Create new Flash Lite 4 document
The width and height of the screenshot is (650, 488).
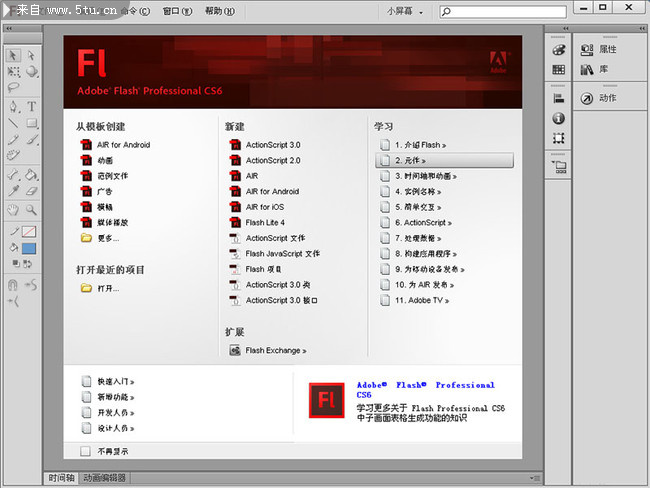[x=257, y=222]
